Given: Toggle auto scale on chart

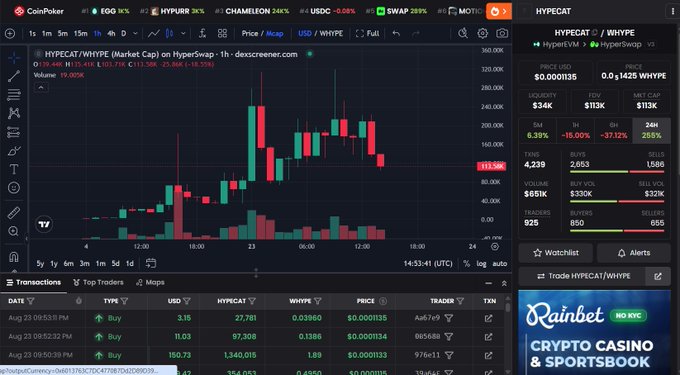Looking at the screenshot, I should 500,264.
